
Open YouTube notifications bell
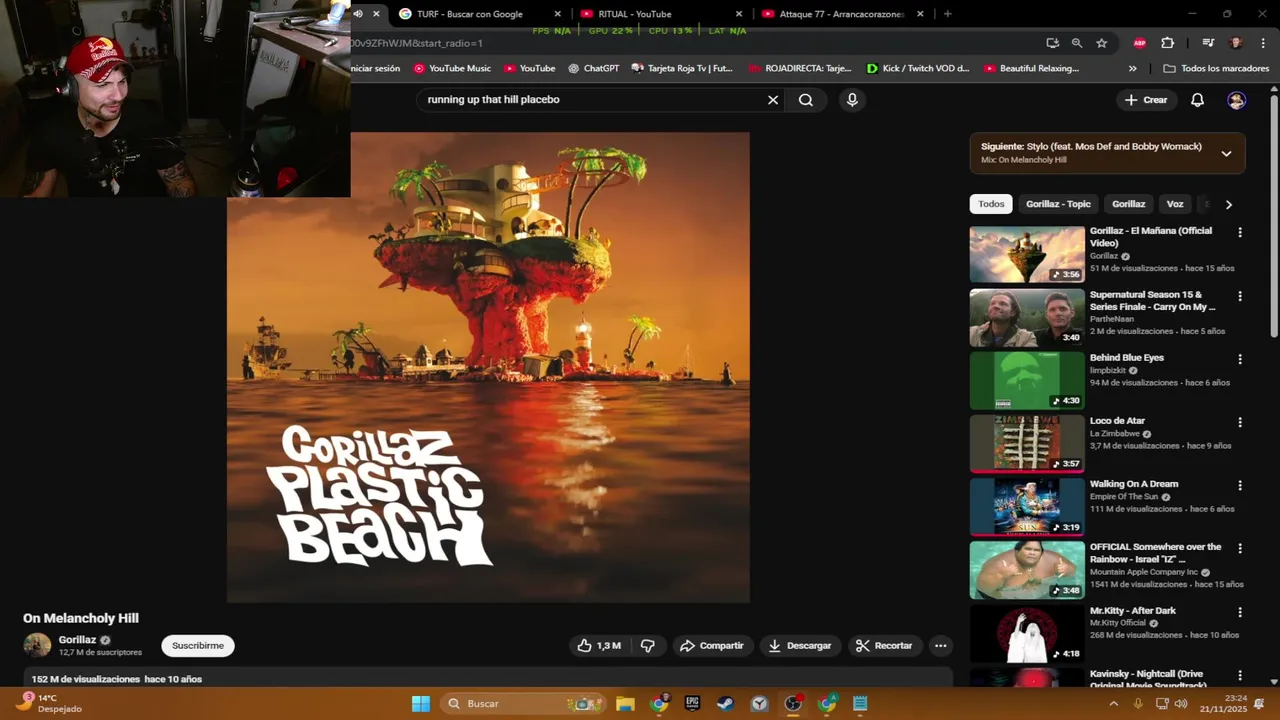click(x=1197, y=100)
